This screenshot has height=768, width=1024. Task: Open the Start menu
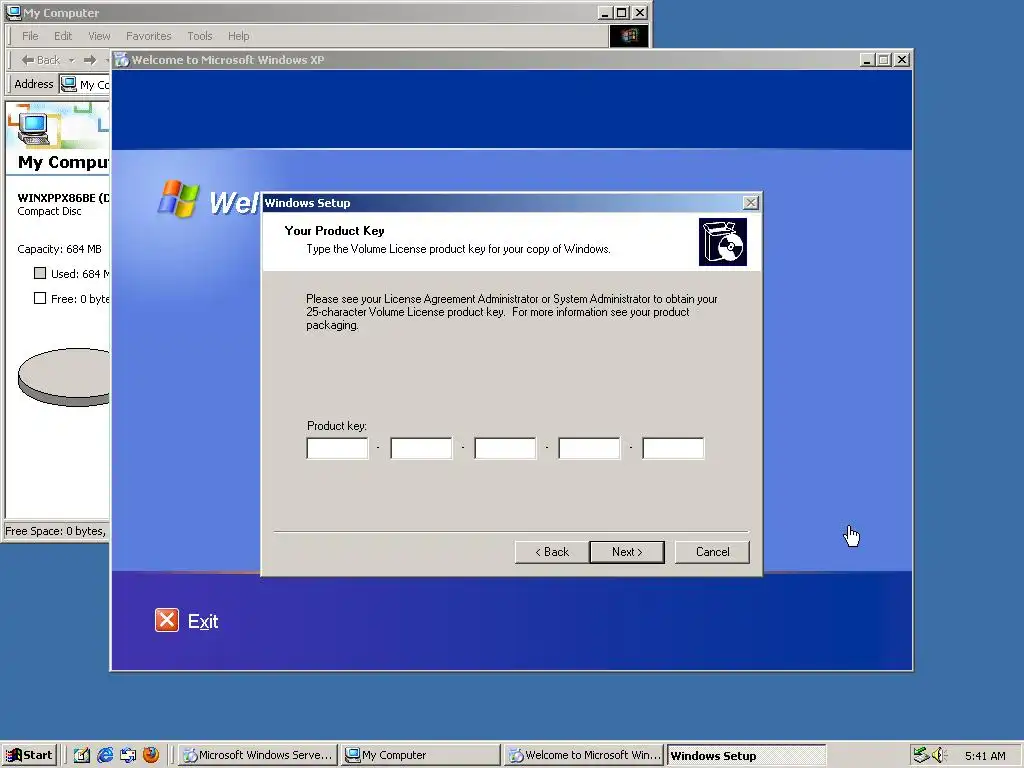[x=30, y=755]
